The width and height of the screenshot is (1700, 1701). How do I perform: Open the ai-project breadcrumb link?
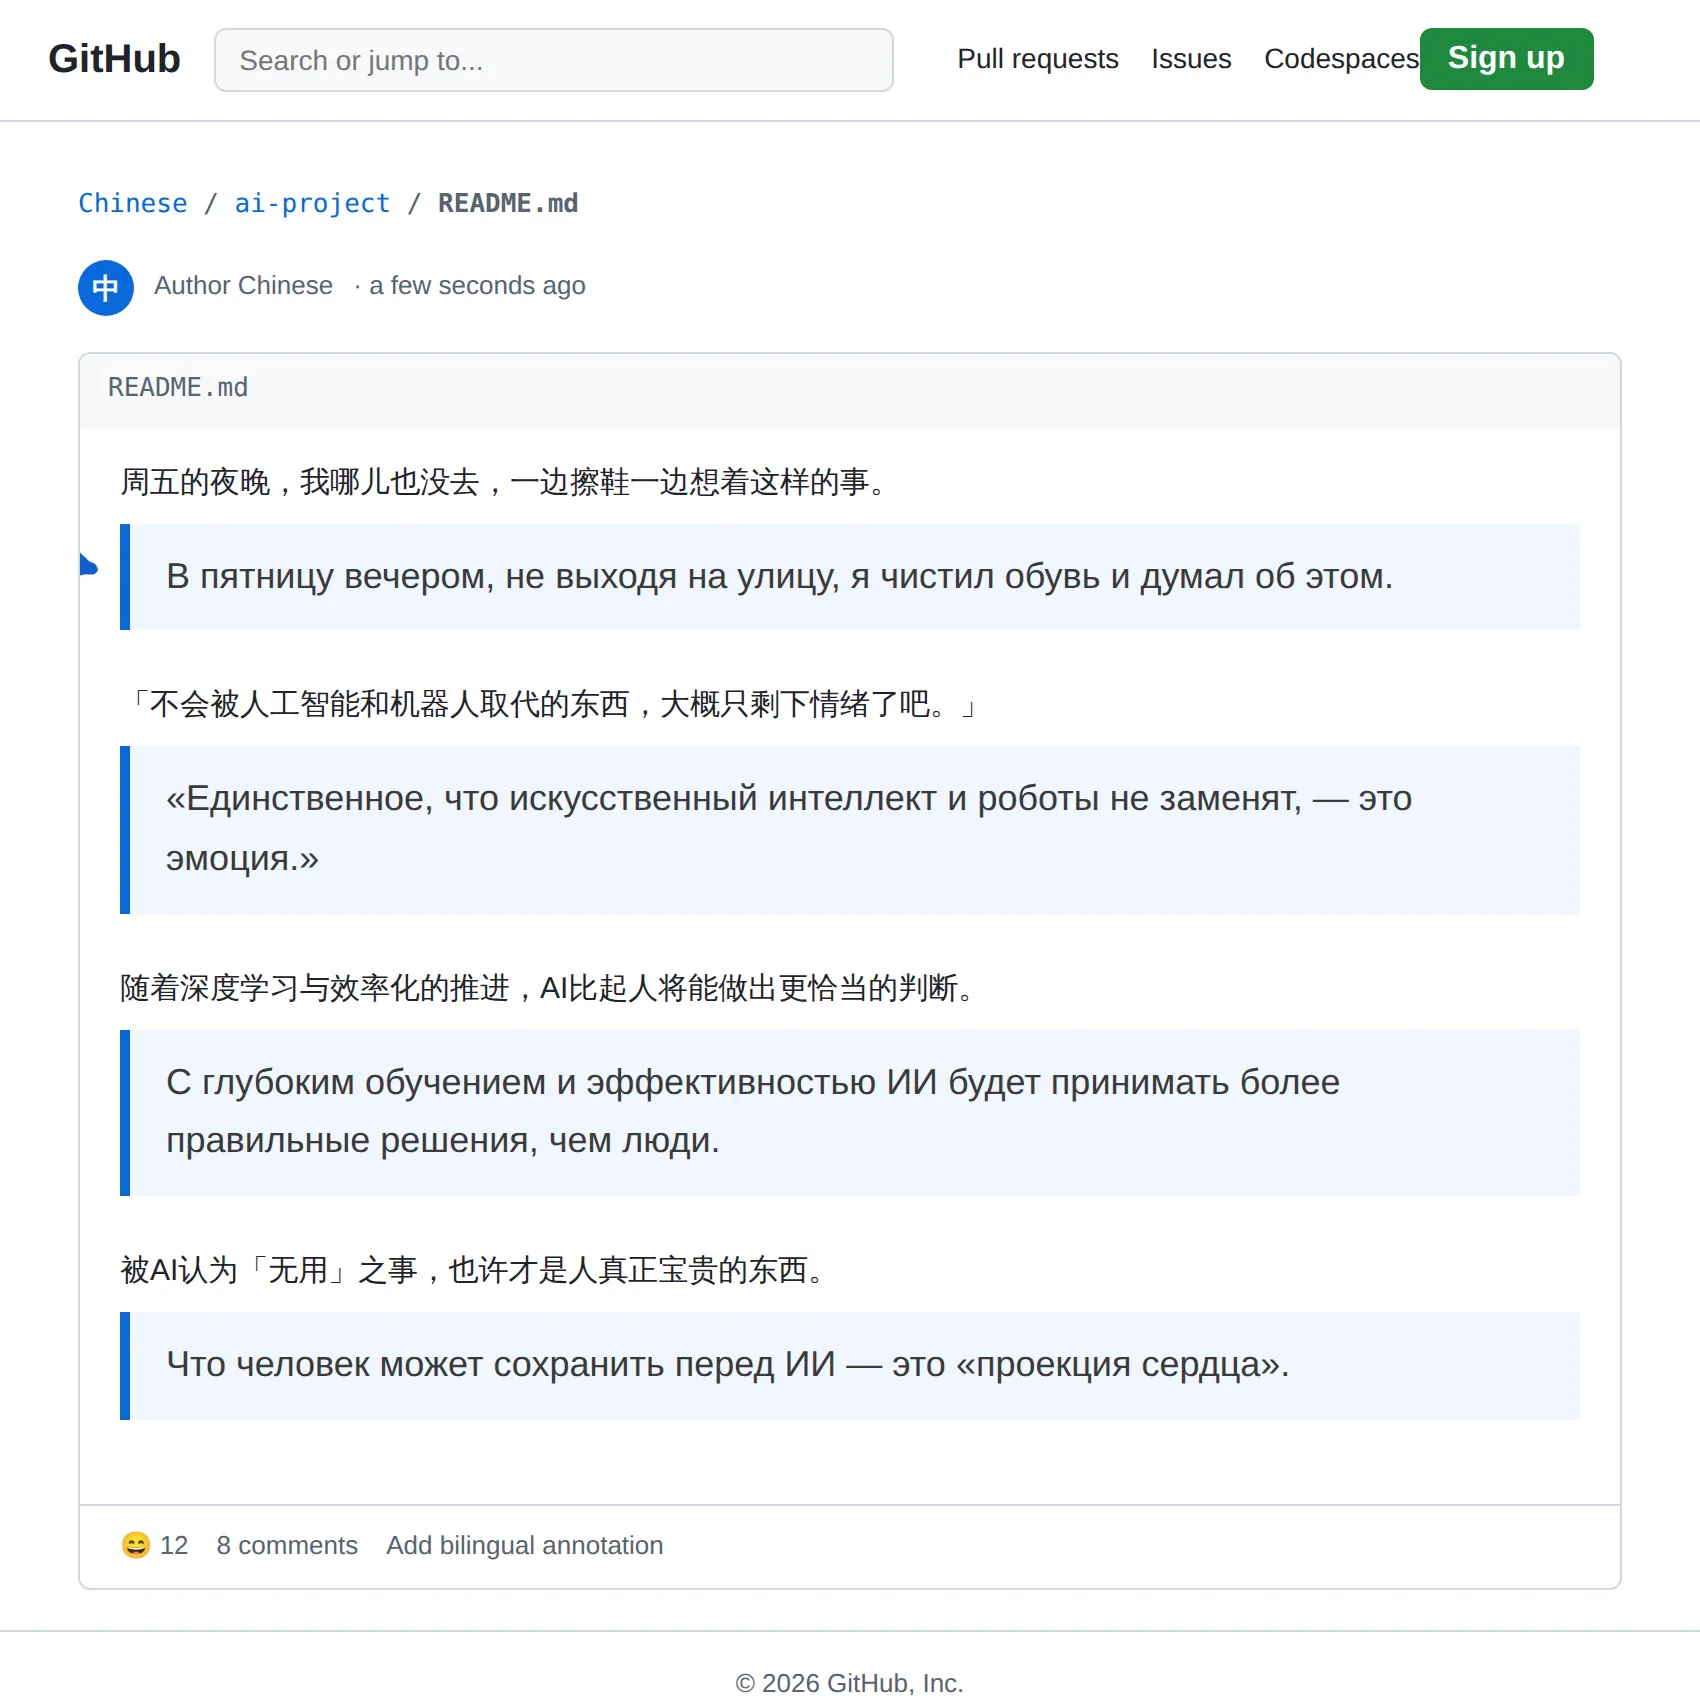click(312, 203)
